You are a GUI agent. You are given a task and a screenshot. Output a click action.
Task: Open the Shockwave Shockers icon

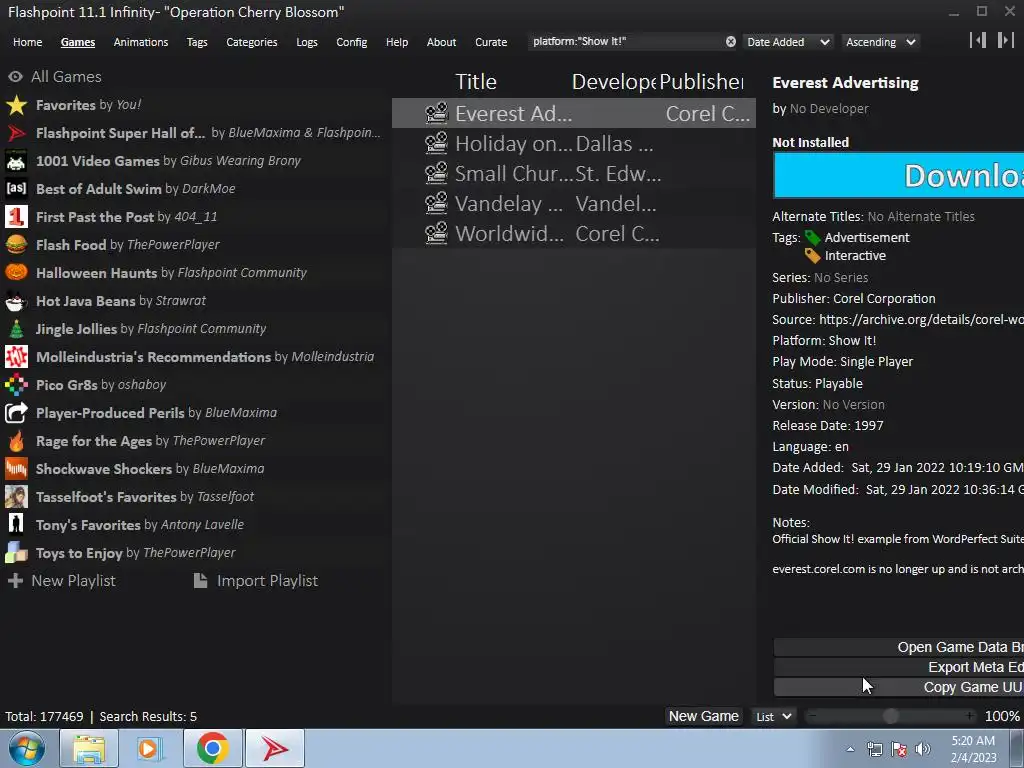coord(16,469)
